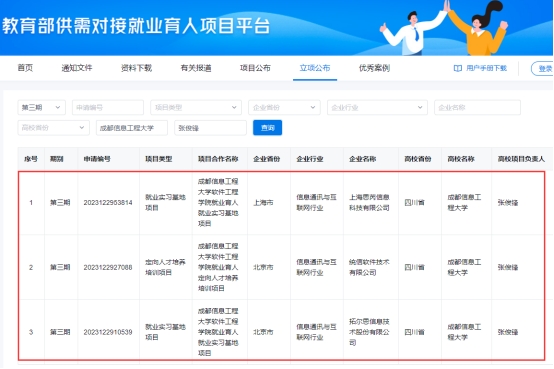The image size is (554, 369).
Task: Switch to the 项目公布 tab
Action: point(255,68)
